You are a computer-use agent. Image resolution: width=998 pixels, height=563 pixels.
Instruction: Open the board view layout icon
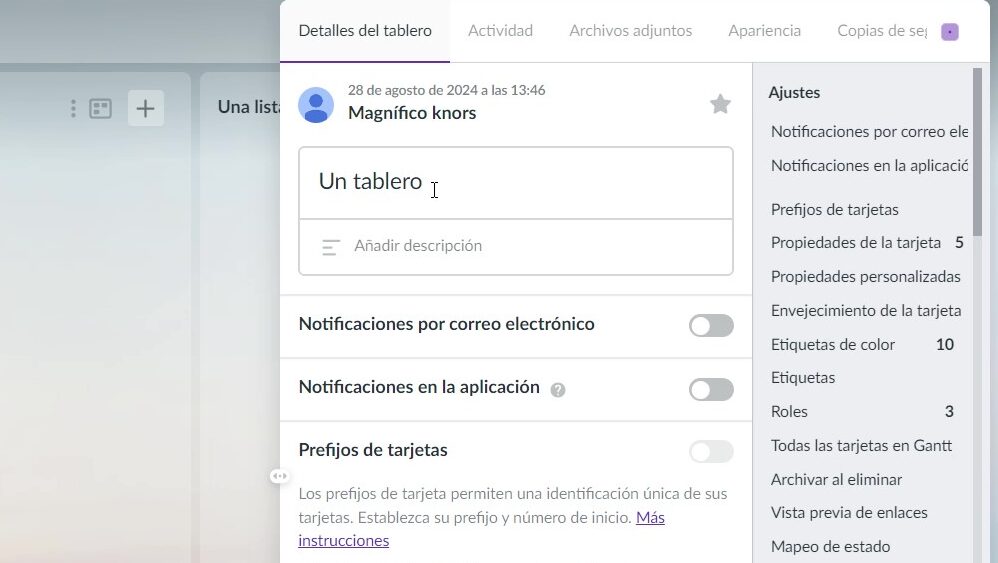coord(101,109)
